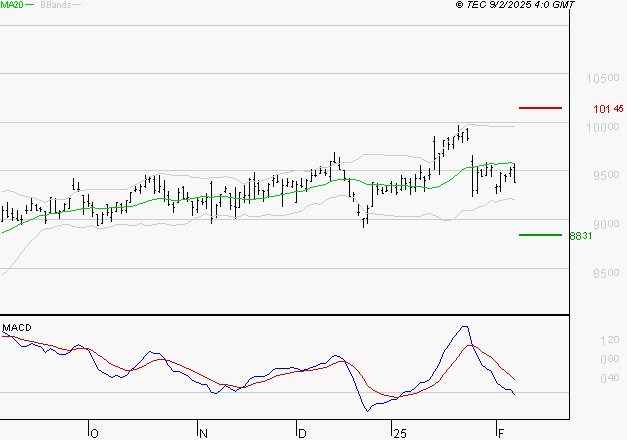Click the F month marker on time axis
Image resolution: width=627 pixels, height=440 pixels.
[501, 434]
